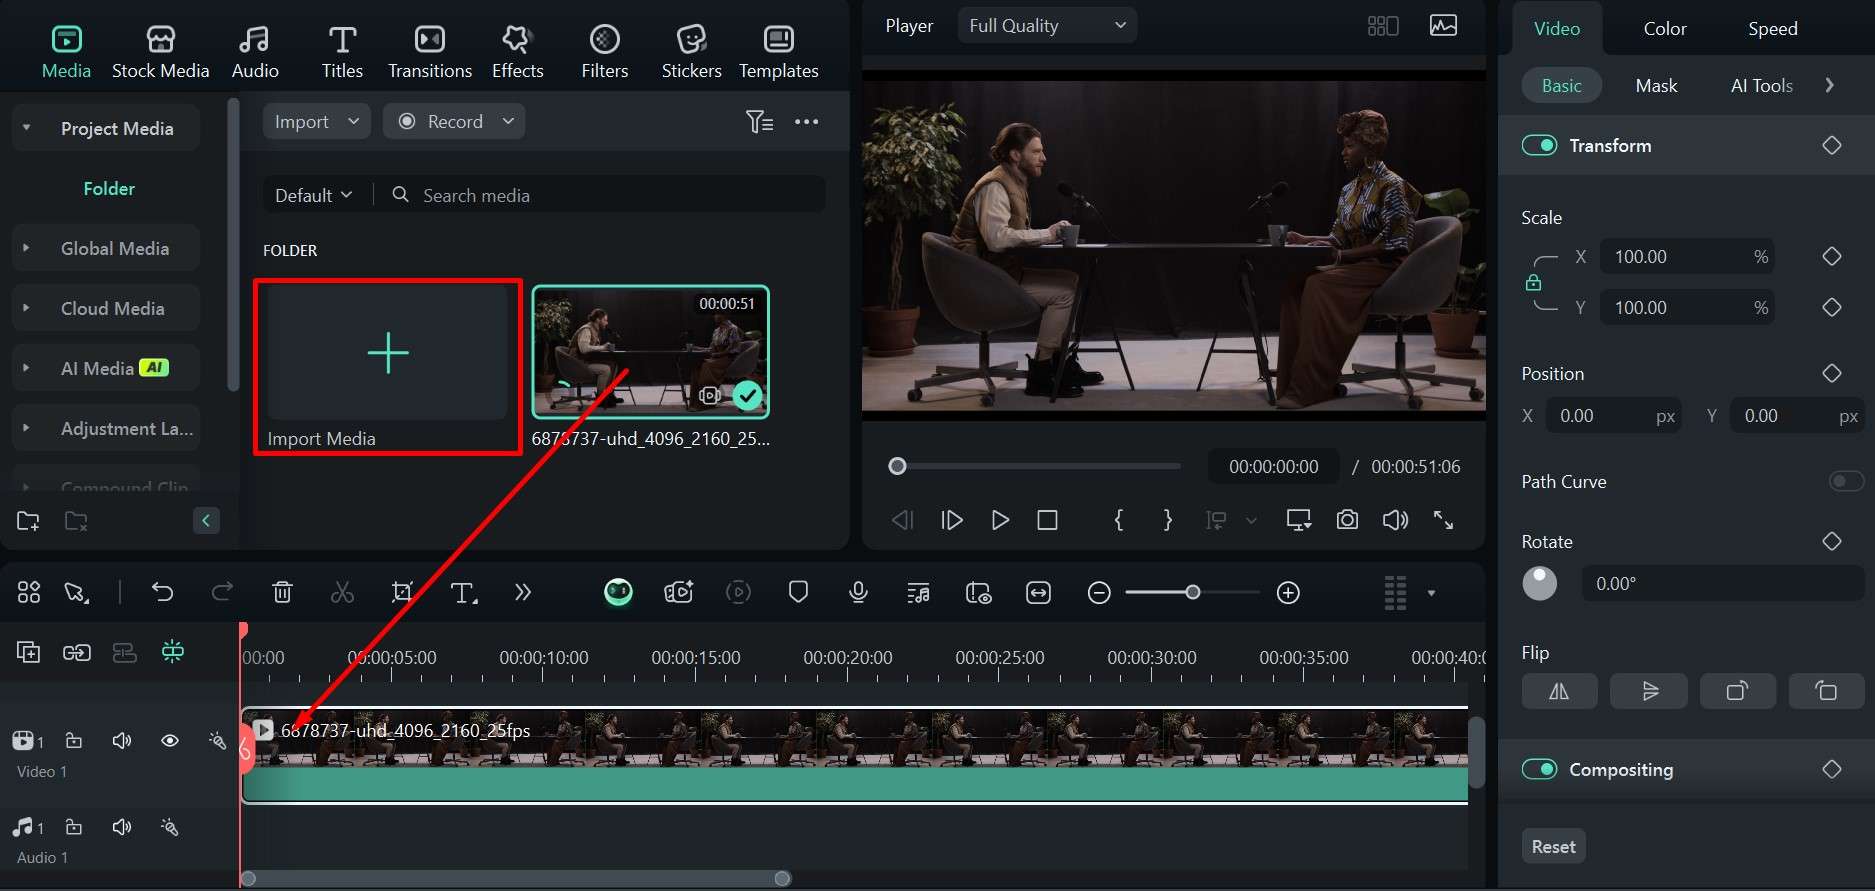Set the mark-out point bracket
The image size is (1875, 891).
1167,520
